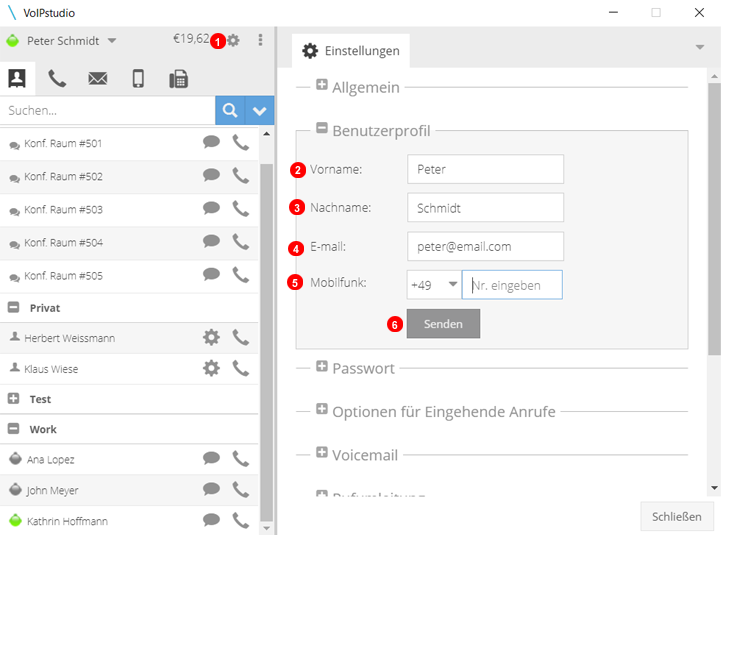
Task: Call Kathrin Hoffmann
Action: click(241, 520)
